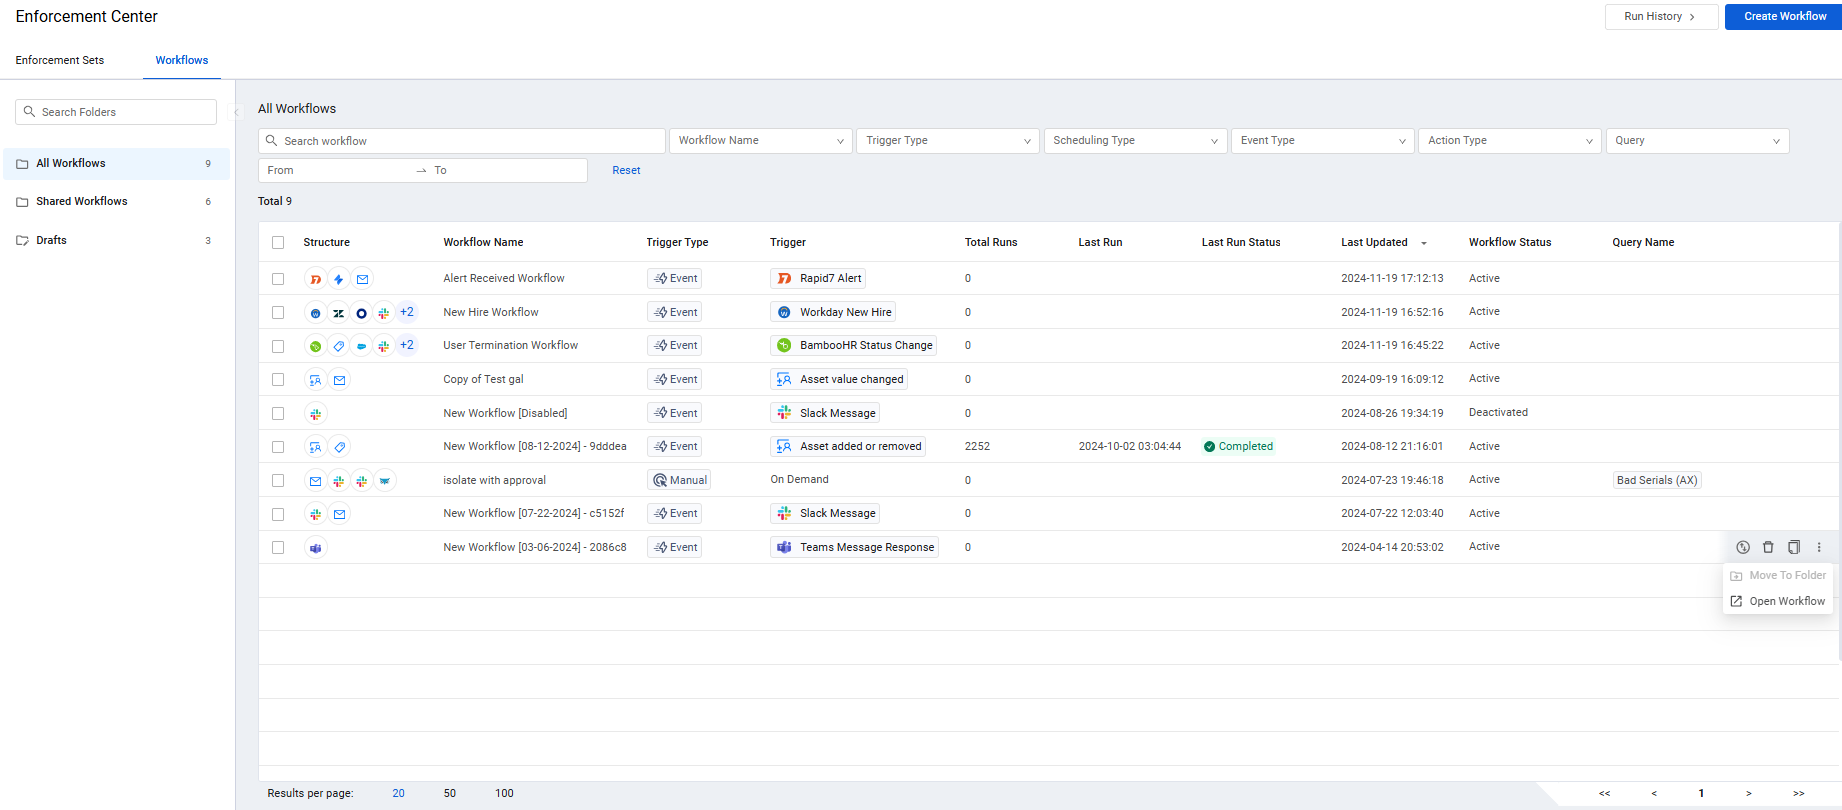Click Slack icon in New Workflow [Disabled] structure
Image resolution: width=1842 pixels, height=810 pixels.
click(316, 413)
